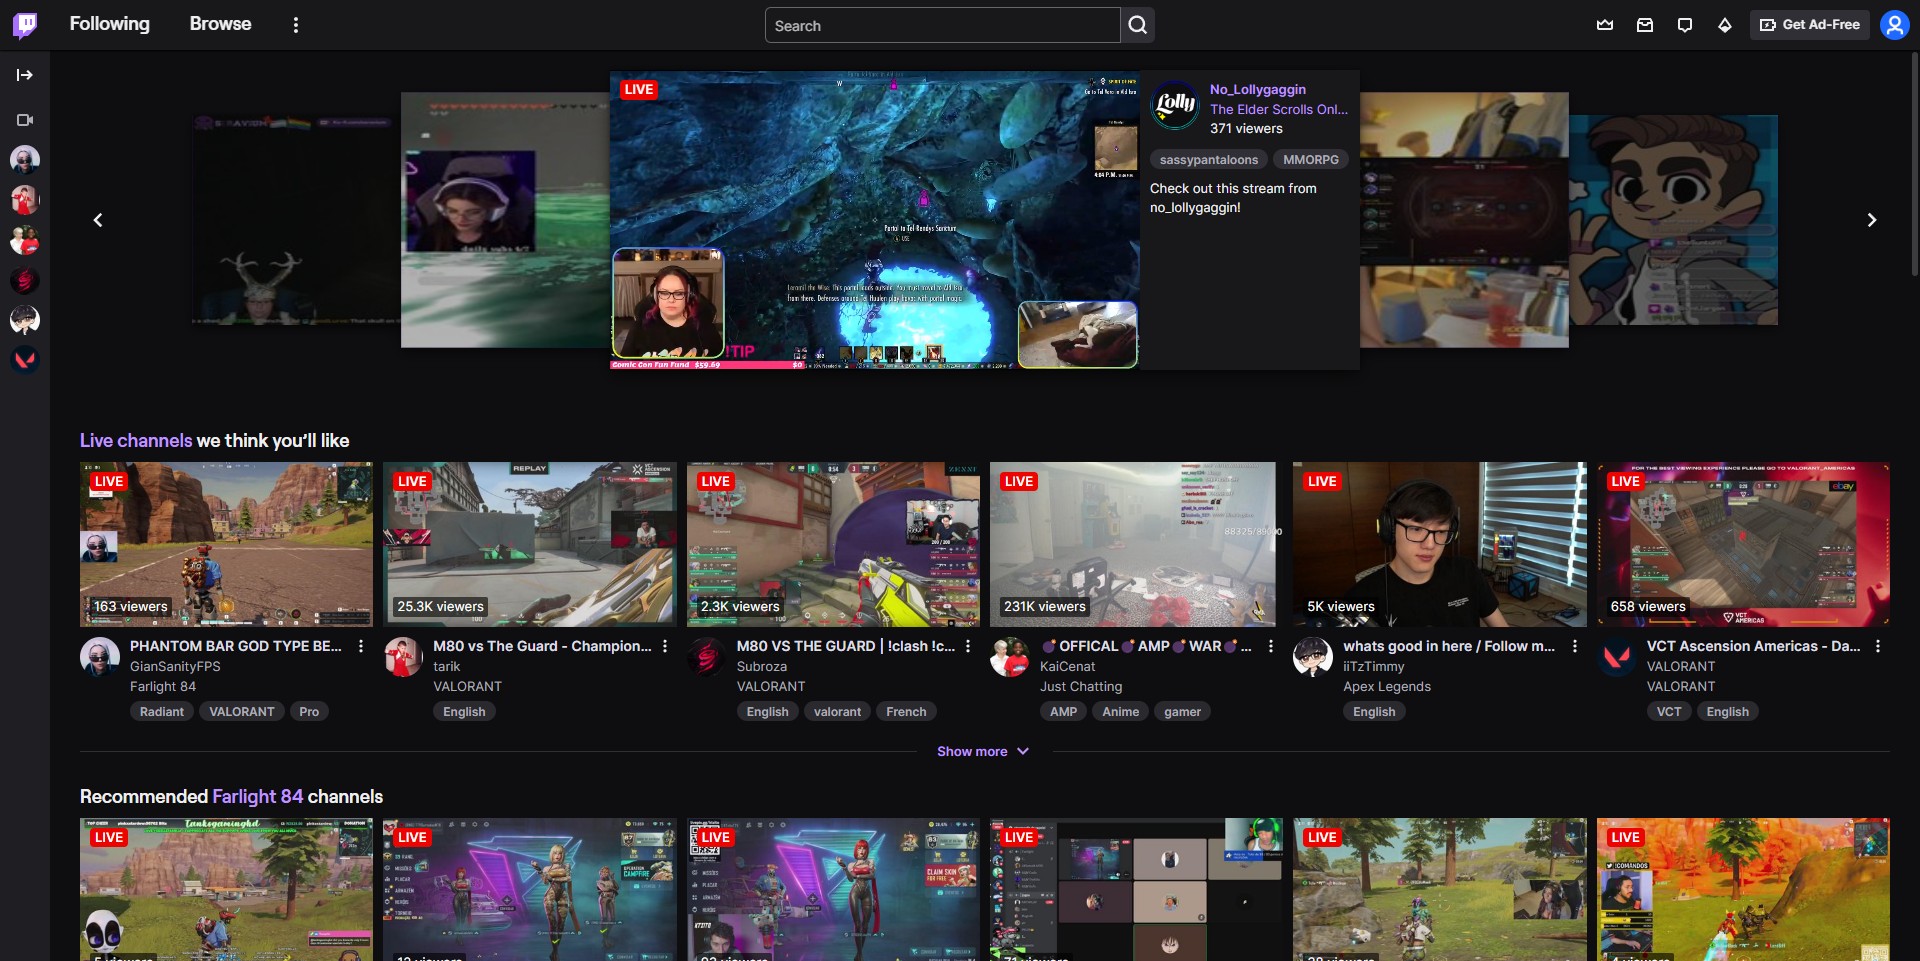Open options for PHANTOM BAR GOD stream
The height and width of the screenshot is (961, 1920).
pos(361,647)
